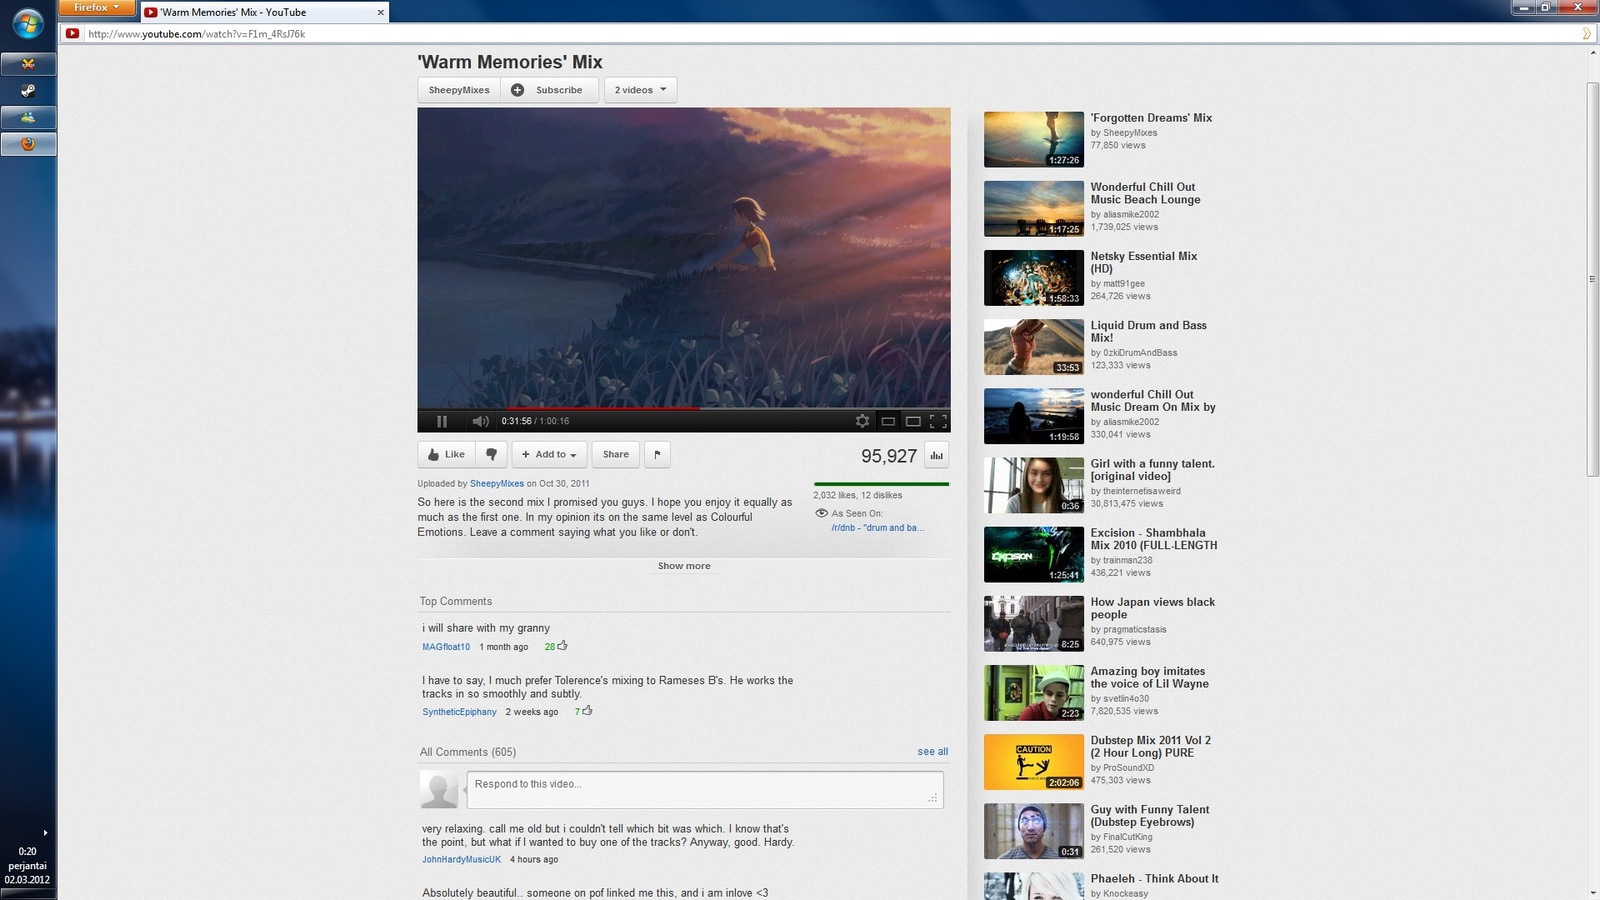Open the Add to dropdown
This screenshot has height=900, width=1600.
pyautogui.click(x=549, y=454)
